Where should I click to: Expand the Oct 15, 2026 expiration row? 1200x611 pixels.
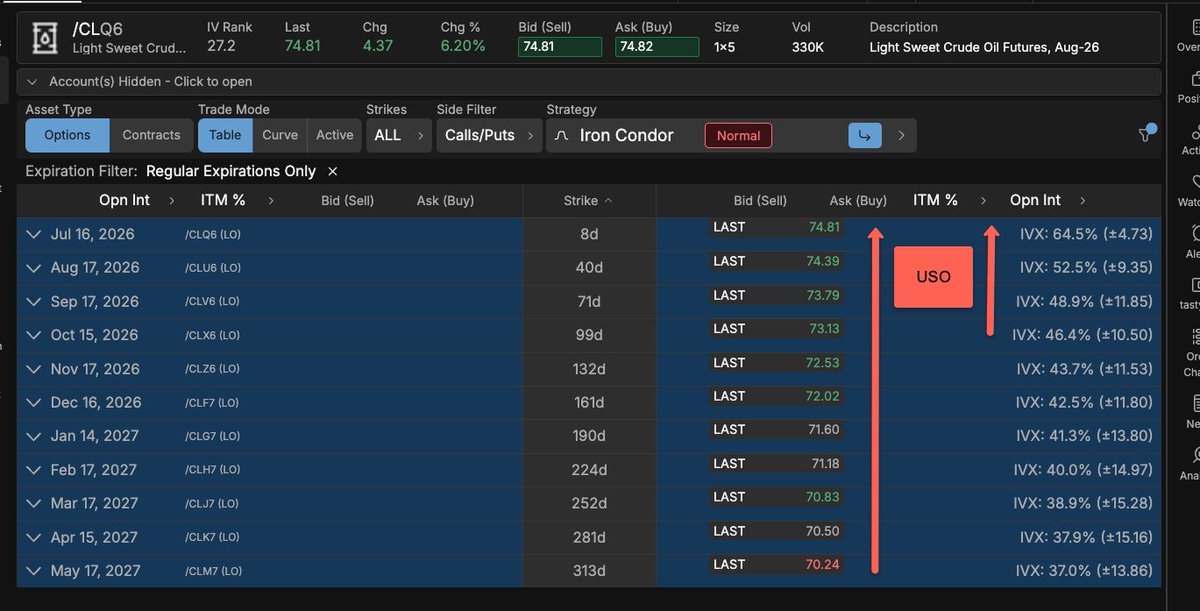click(x=34, y=335)
